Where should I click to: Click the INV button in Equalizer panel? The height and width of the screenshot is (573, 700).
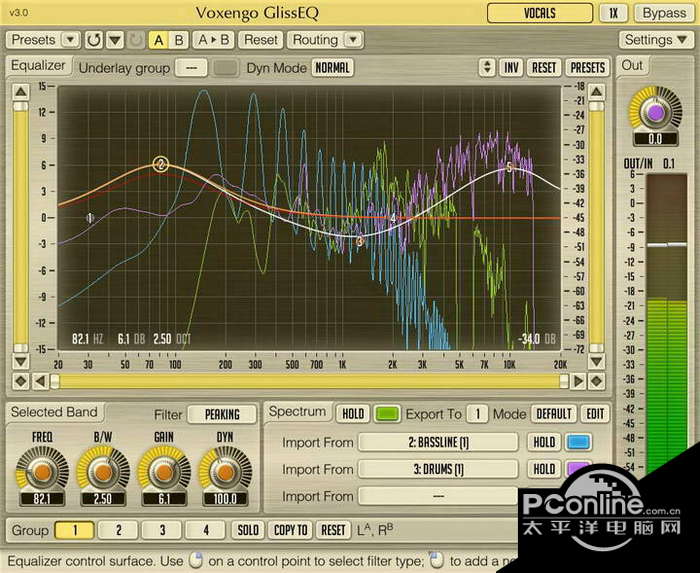(511, 67)
